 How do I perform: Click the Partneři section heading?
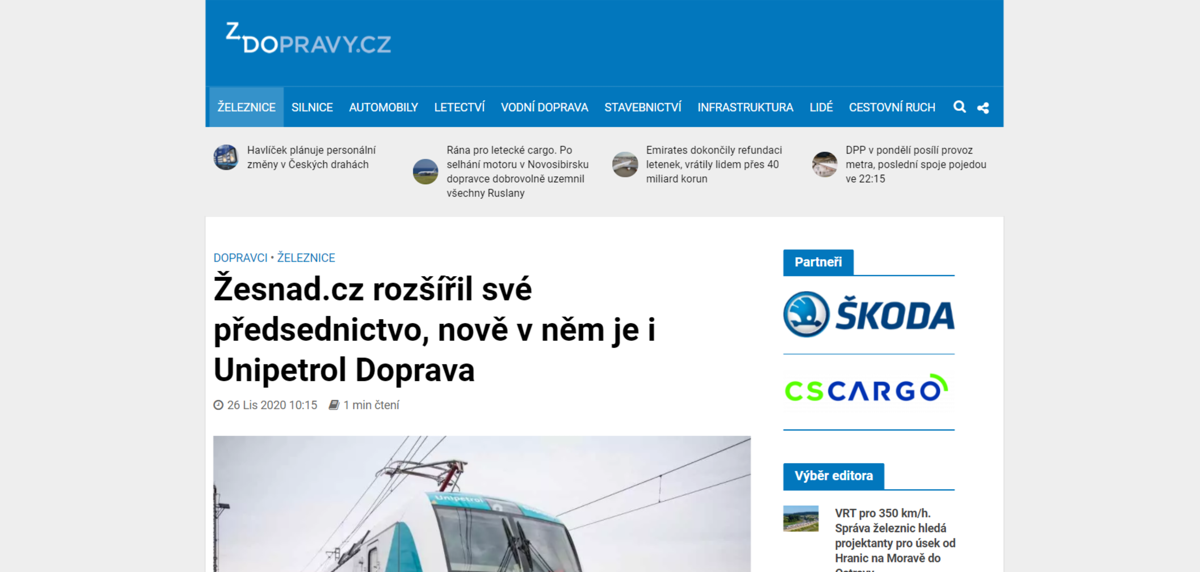click(x=818, y=262)
